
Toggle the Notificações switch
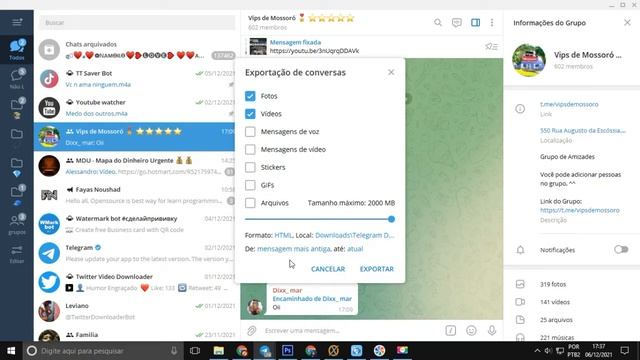click(x=621, y=249)
